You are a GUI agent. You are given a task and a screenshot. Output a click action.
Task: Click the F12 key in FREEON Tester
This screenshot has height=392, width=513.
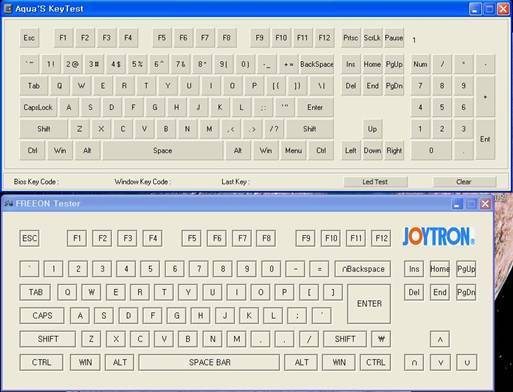(381, 238)
